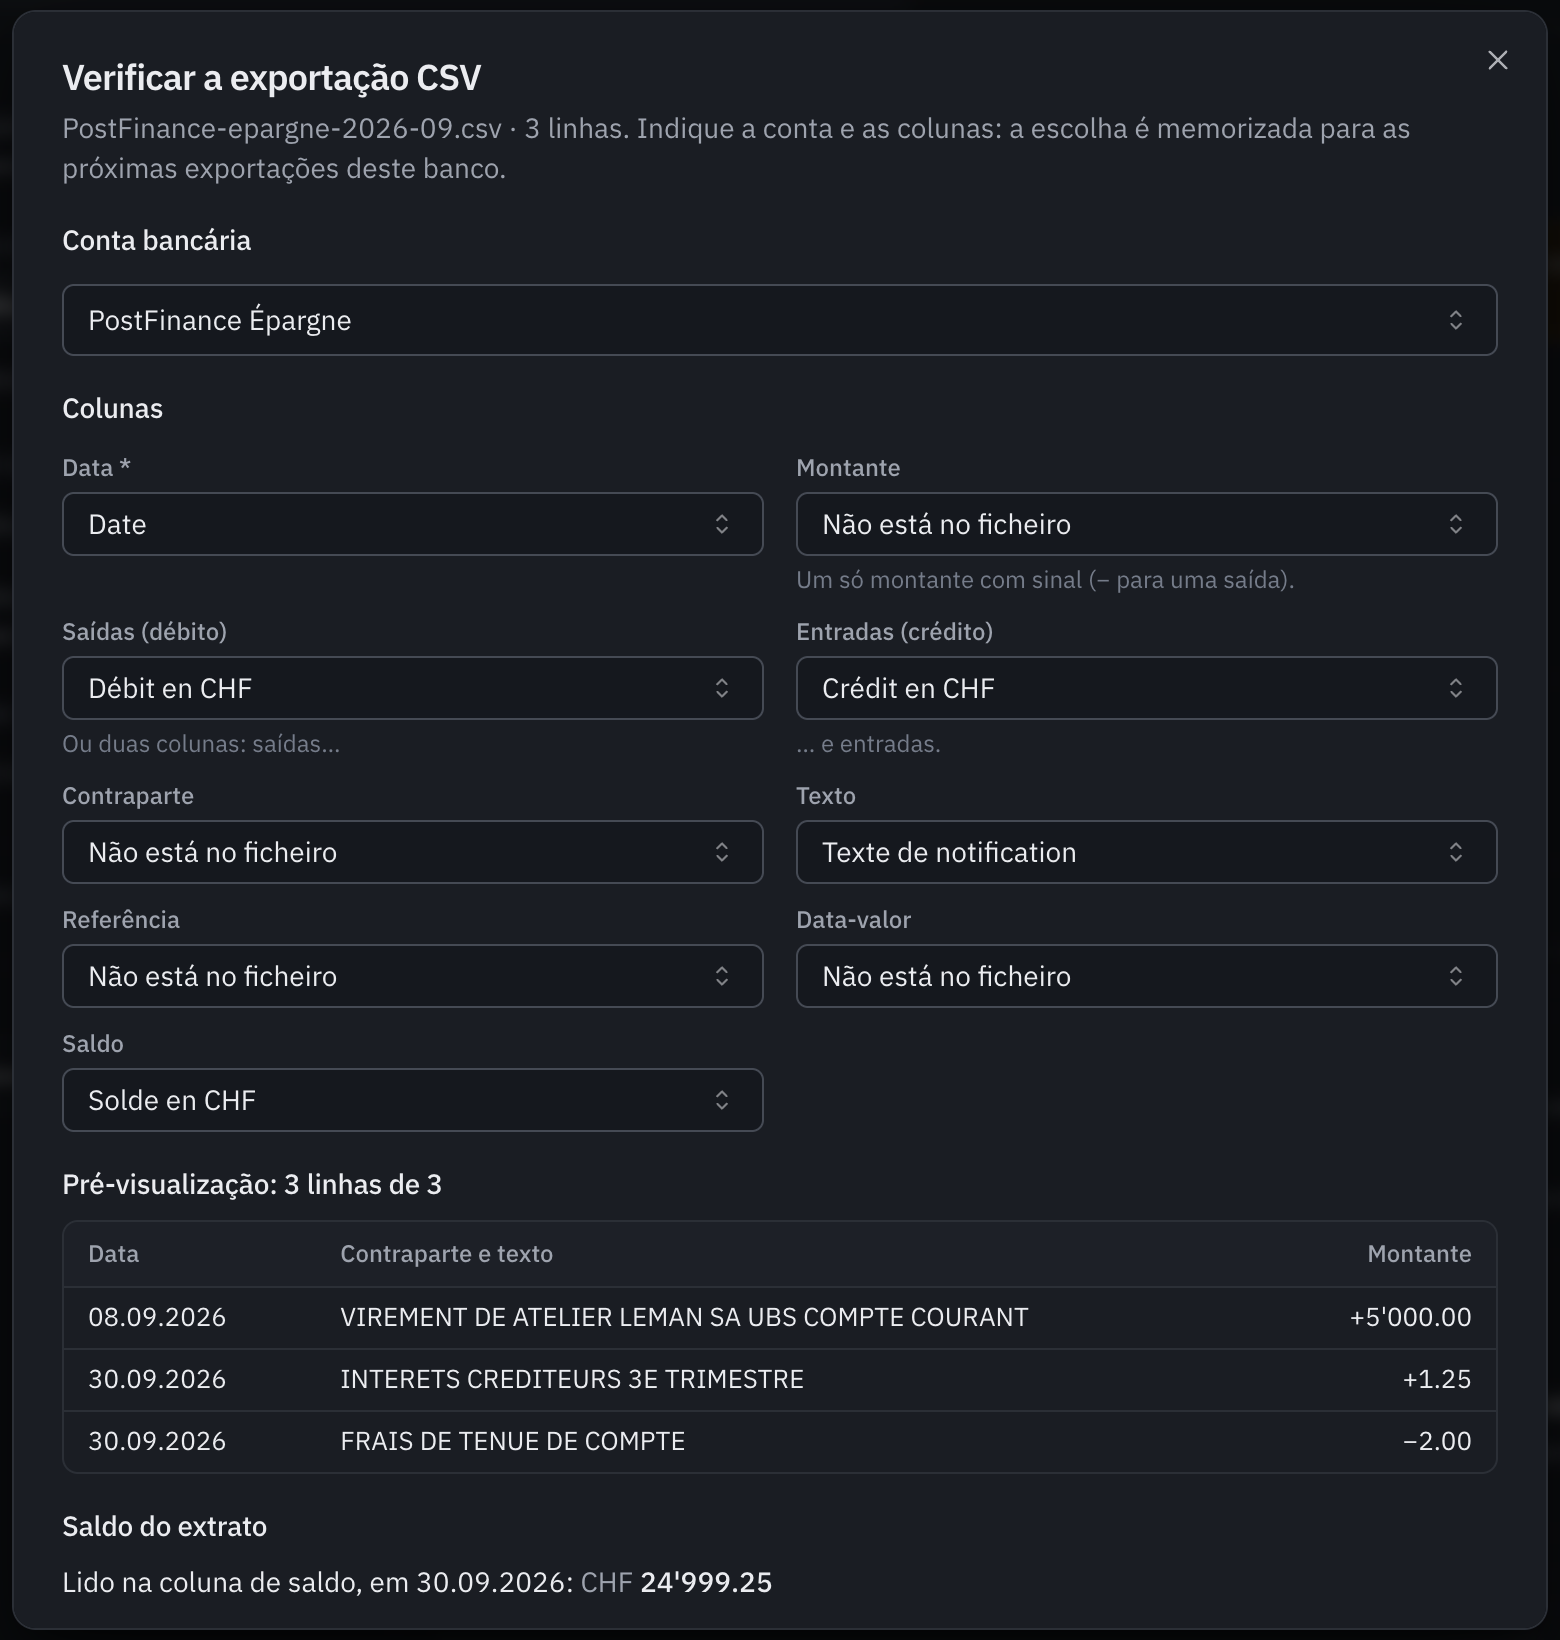Click chevron icon in Débit en CHF selector

722,688
